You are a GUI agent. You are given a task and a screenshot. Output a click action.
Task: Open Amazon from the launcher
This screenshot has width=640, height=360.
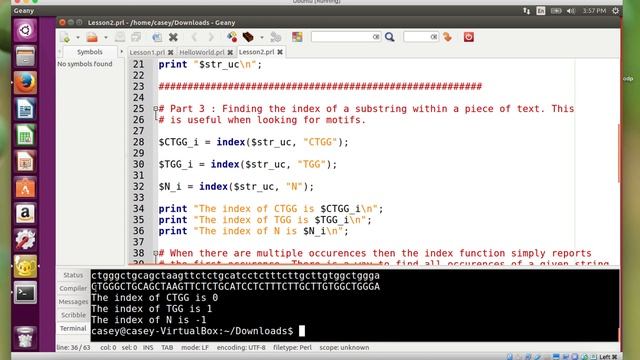pos(25,214)
